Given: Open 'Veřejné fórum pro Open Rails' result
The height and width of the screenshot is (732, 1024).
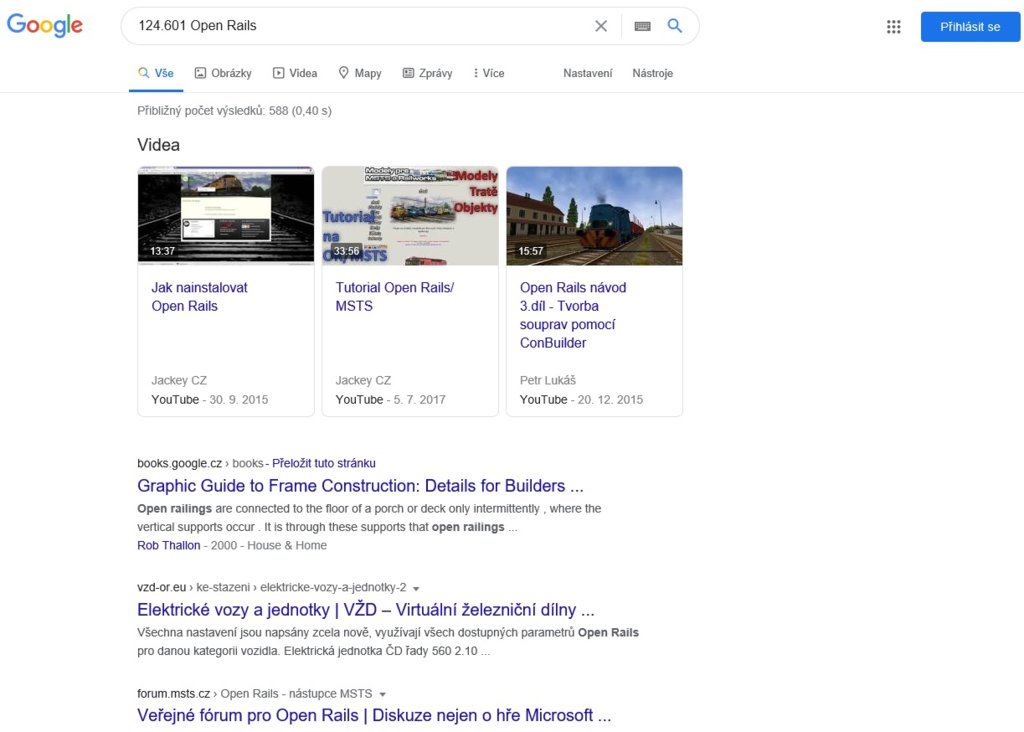Looking at the screenshot, I should coord(374,716).
